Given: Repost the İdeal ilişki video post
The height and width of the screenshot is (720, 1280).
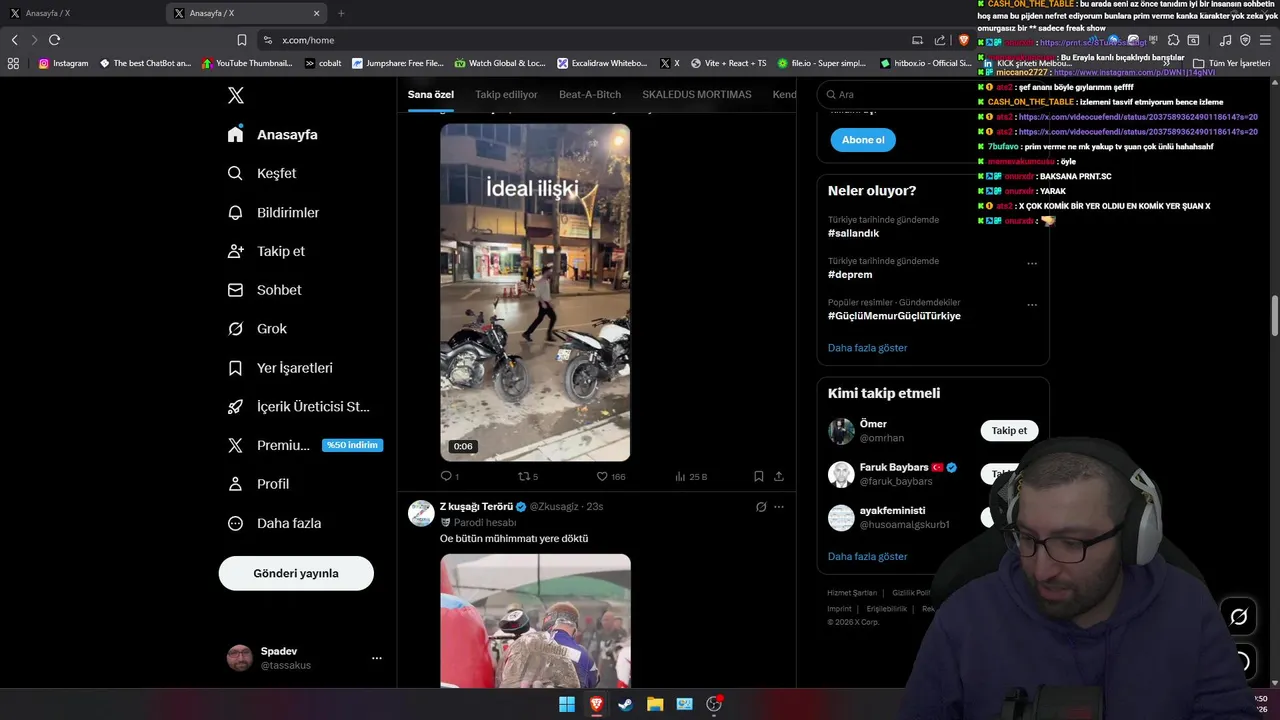Looking at the screenshot, I should [528, 477].
